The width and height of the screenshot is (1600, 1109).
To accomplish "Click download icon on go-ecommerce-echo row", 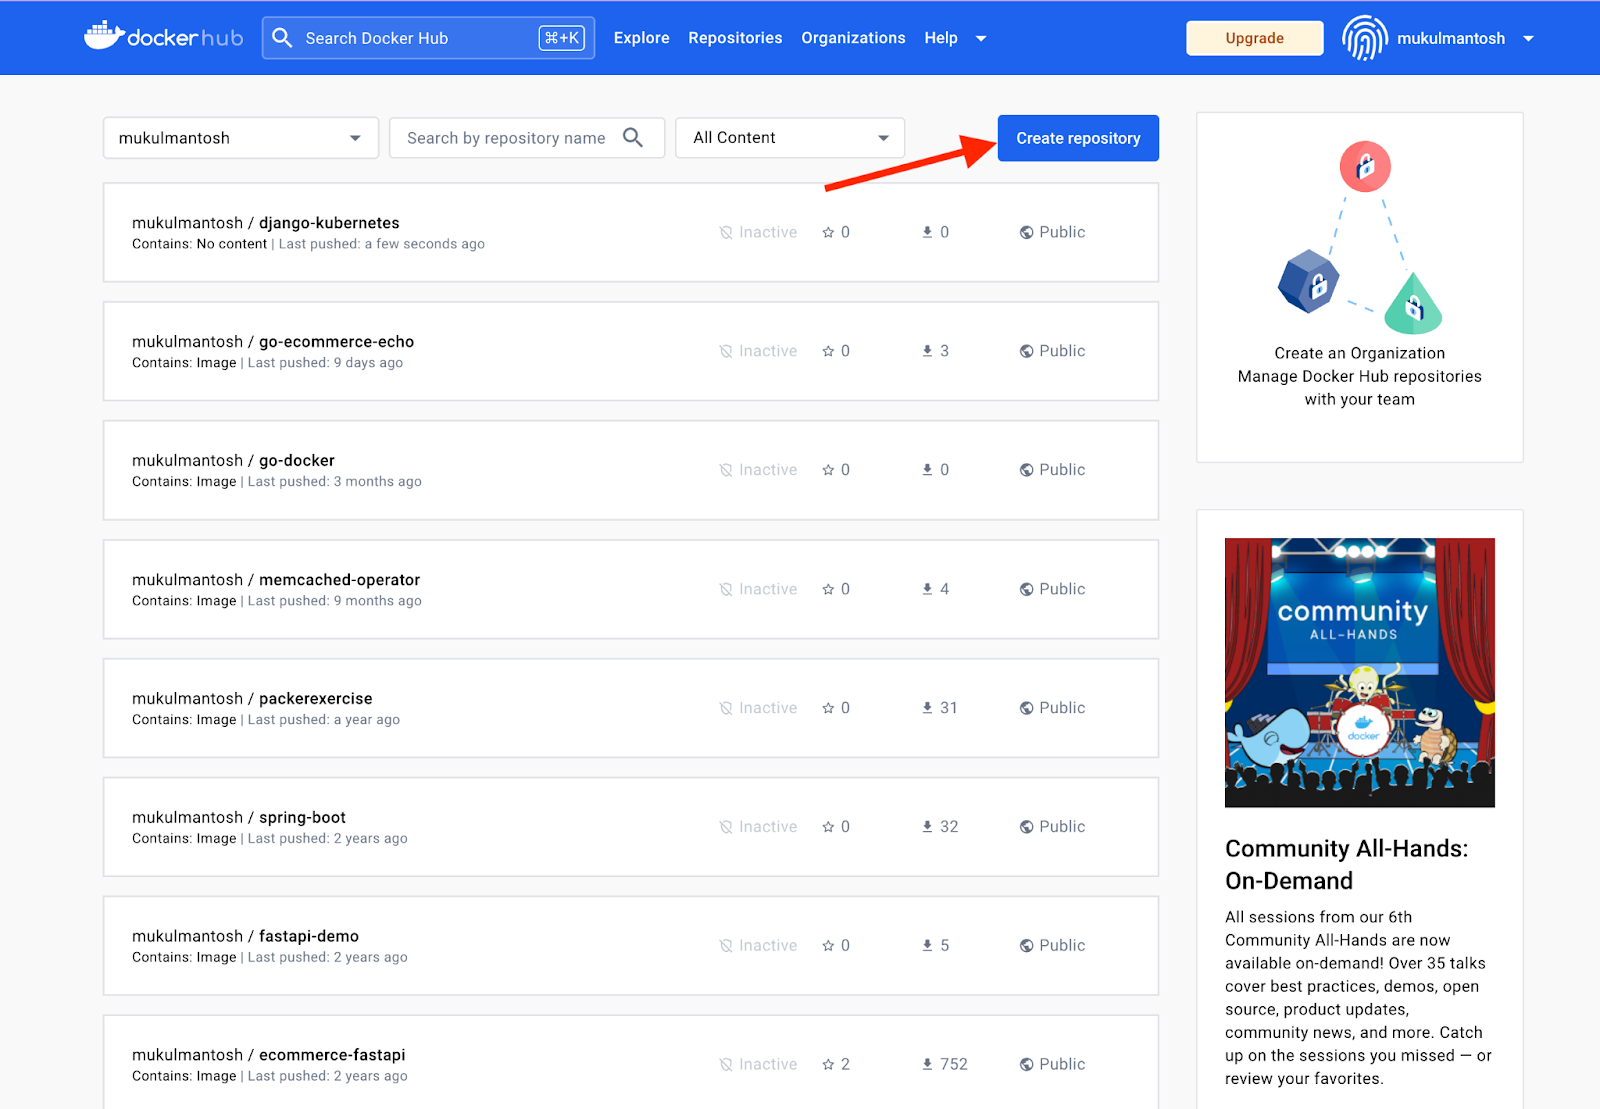I will (x=927, y=351).
